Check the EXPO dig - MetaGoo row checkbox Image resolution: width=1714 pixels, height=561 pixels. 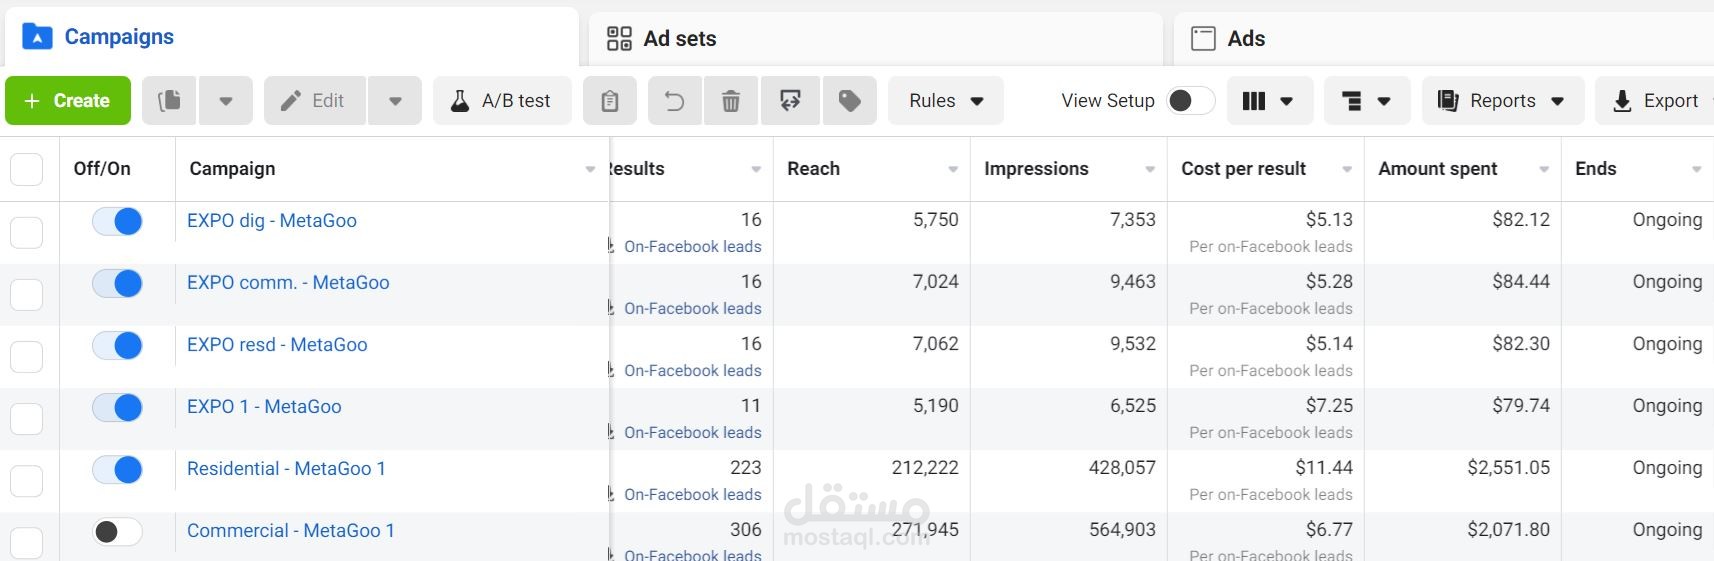(26, 233)
